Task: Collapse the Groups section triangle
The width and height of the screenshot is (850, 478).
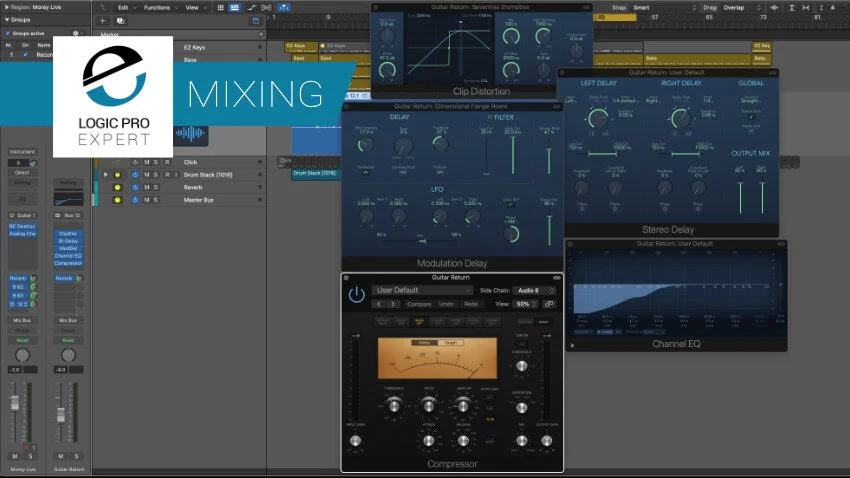Action: (7, 20)
